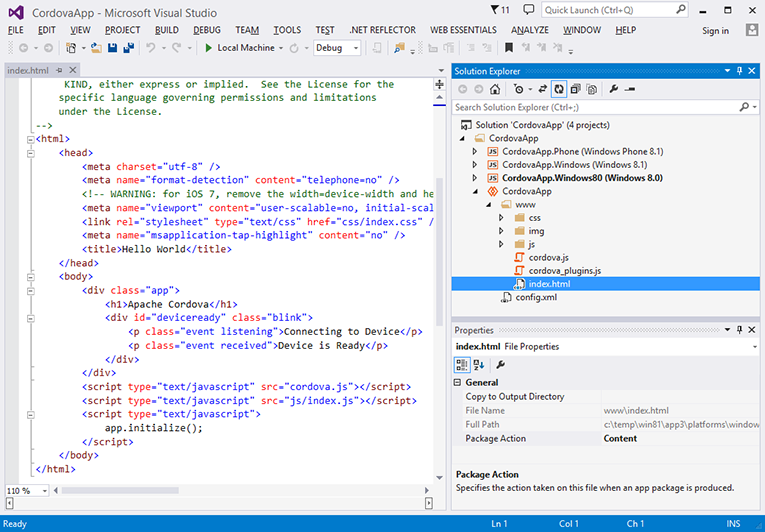Open the WEB ESSENTIALS menu

tap(463, 30)
